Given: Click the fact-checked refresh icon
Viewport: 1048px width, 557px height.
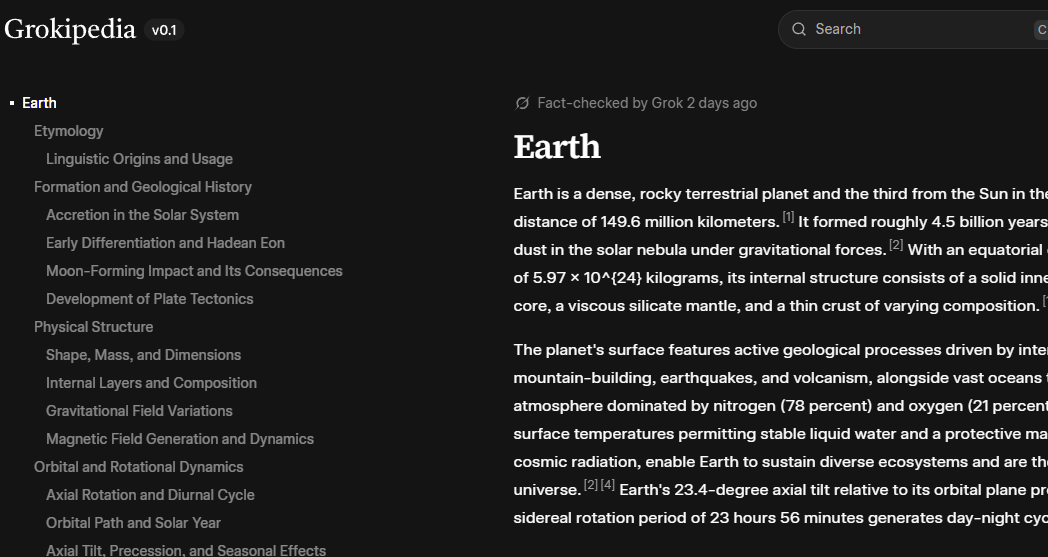Looking at the screenshot, I should [x=522, y=103].
